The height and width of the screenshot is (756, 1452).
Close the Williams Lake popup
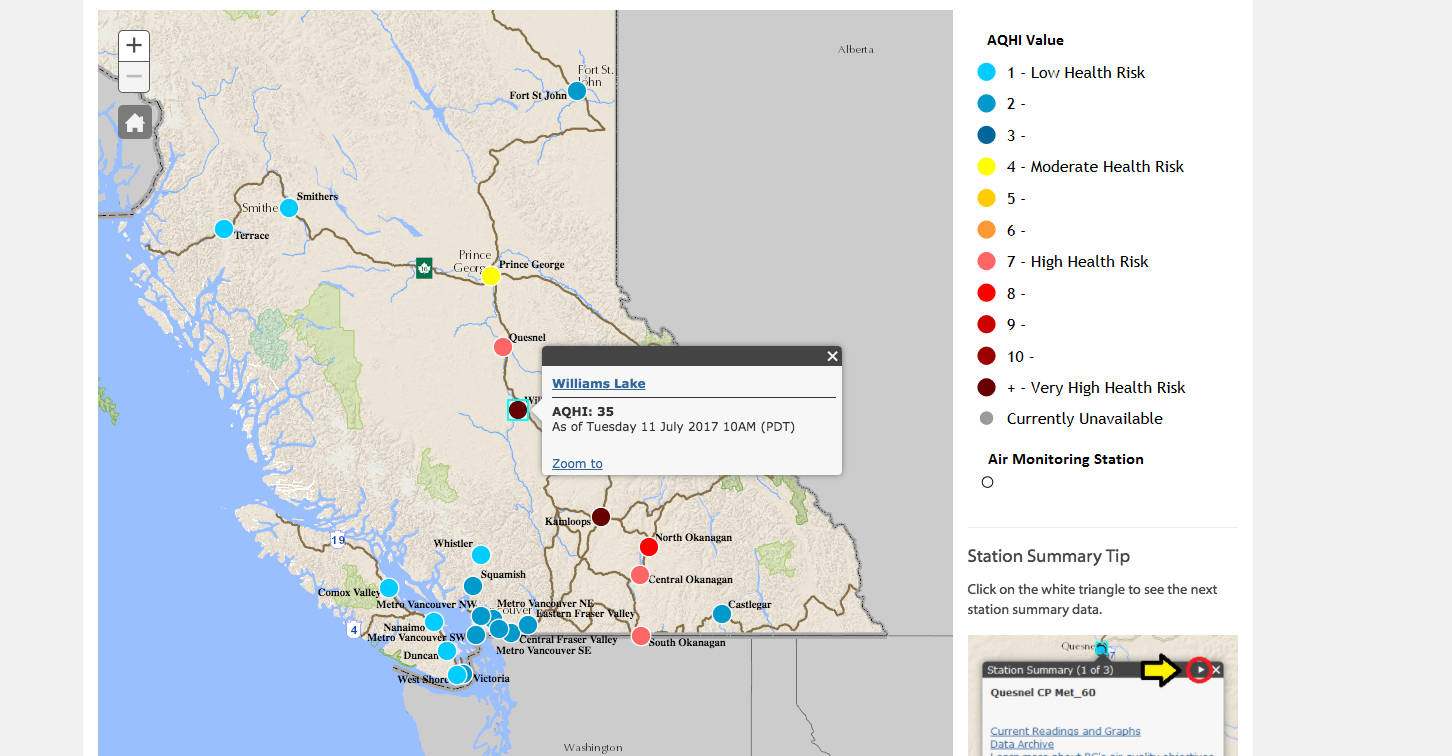pos(832,356)
